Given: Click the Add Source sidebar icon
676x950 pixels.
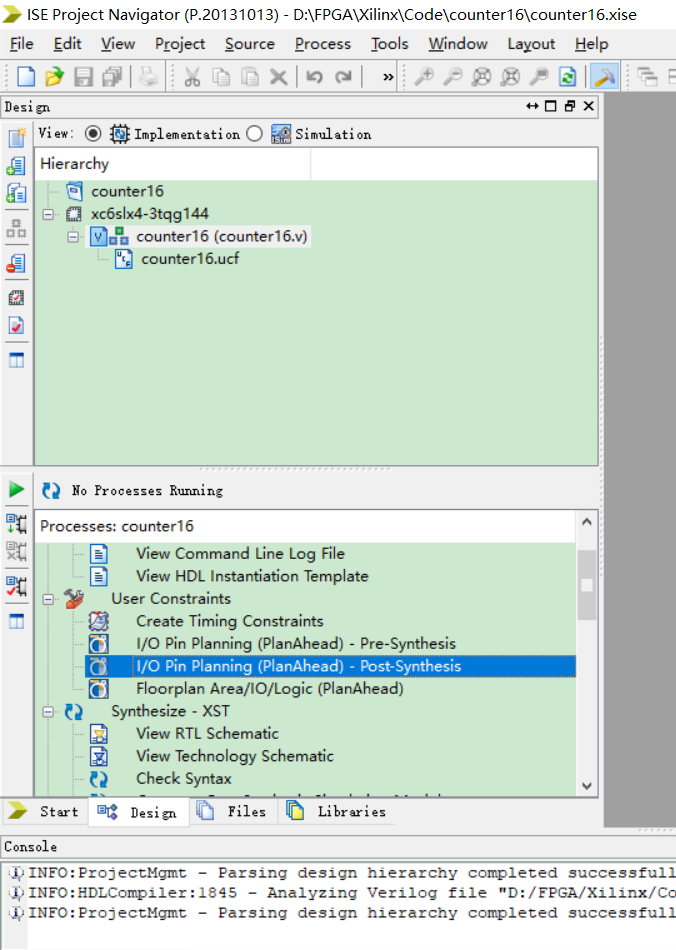Looking at the screenshot, I should [16, 165].
